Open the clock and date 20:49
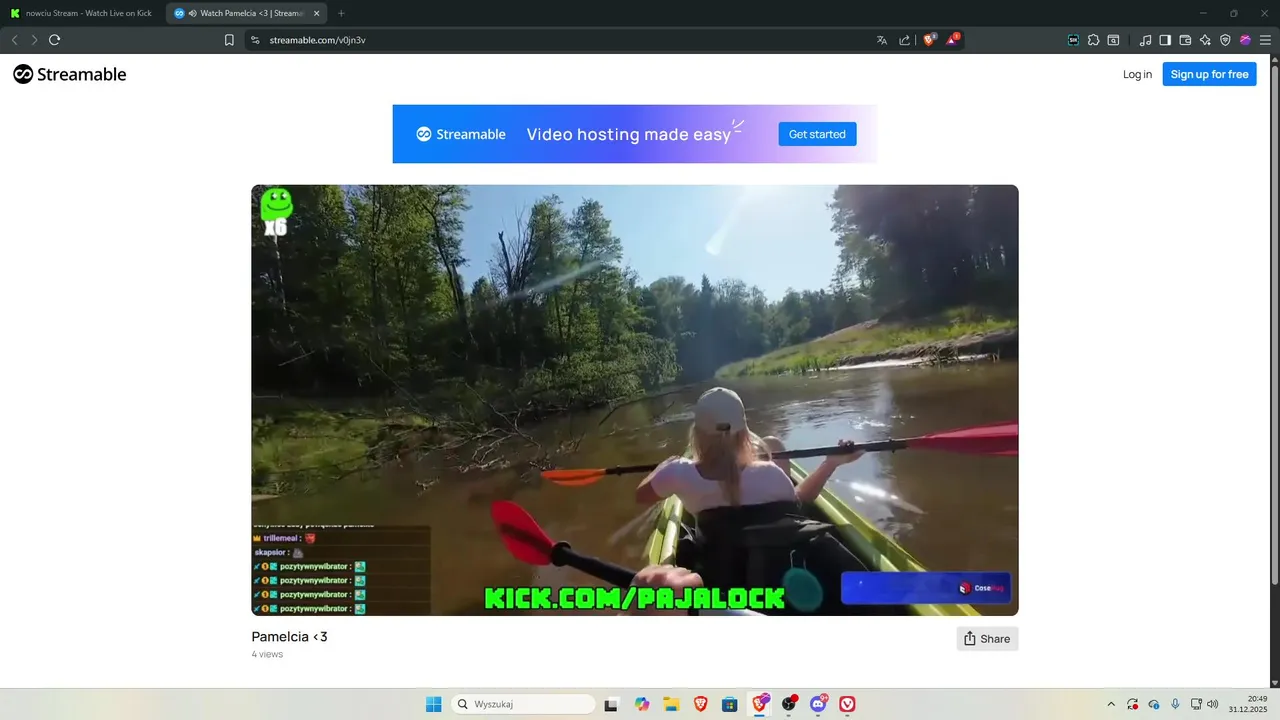1280x720 pixels. pyautogui.click(x=1249, y=704)
